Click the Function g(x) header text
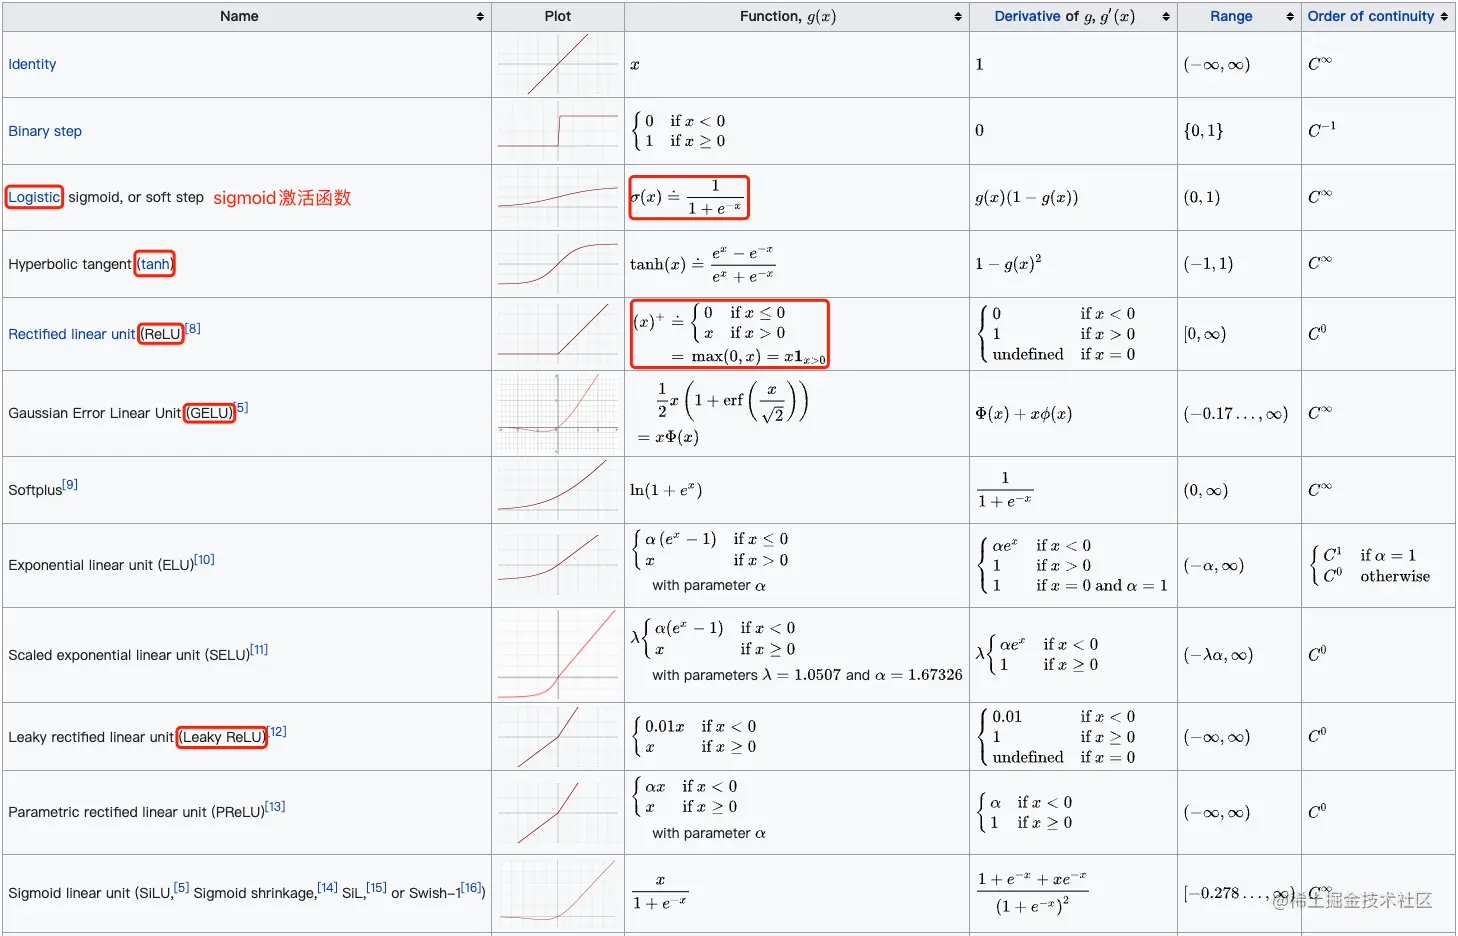Image resolution: width=1458 pixels, height=936 pixels. click(x=788, y=16)
